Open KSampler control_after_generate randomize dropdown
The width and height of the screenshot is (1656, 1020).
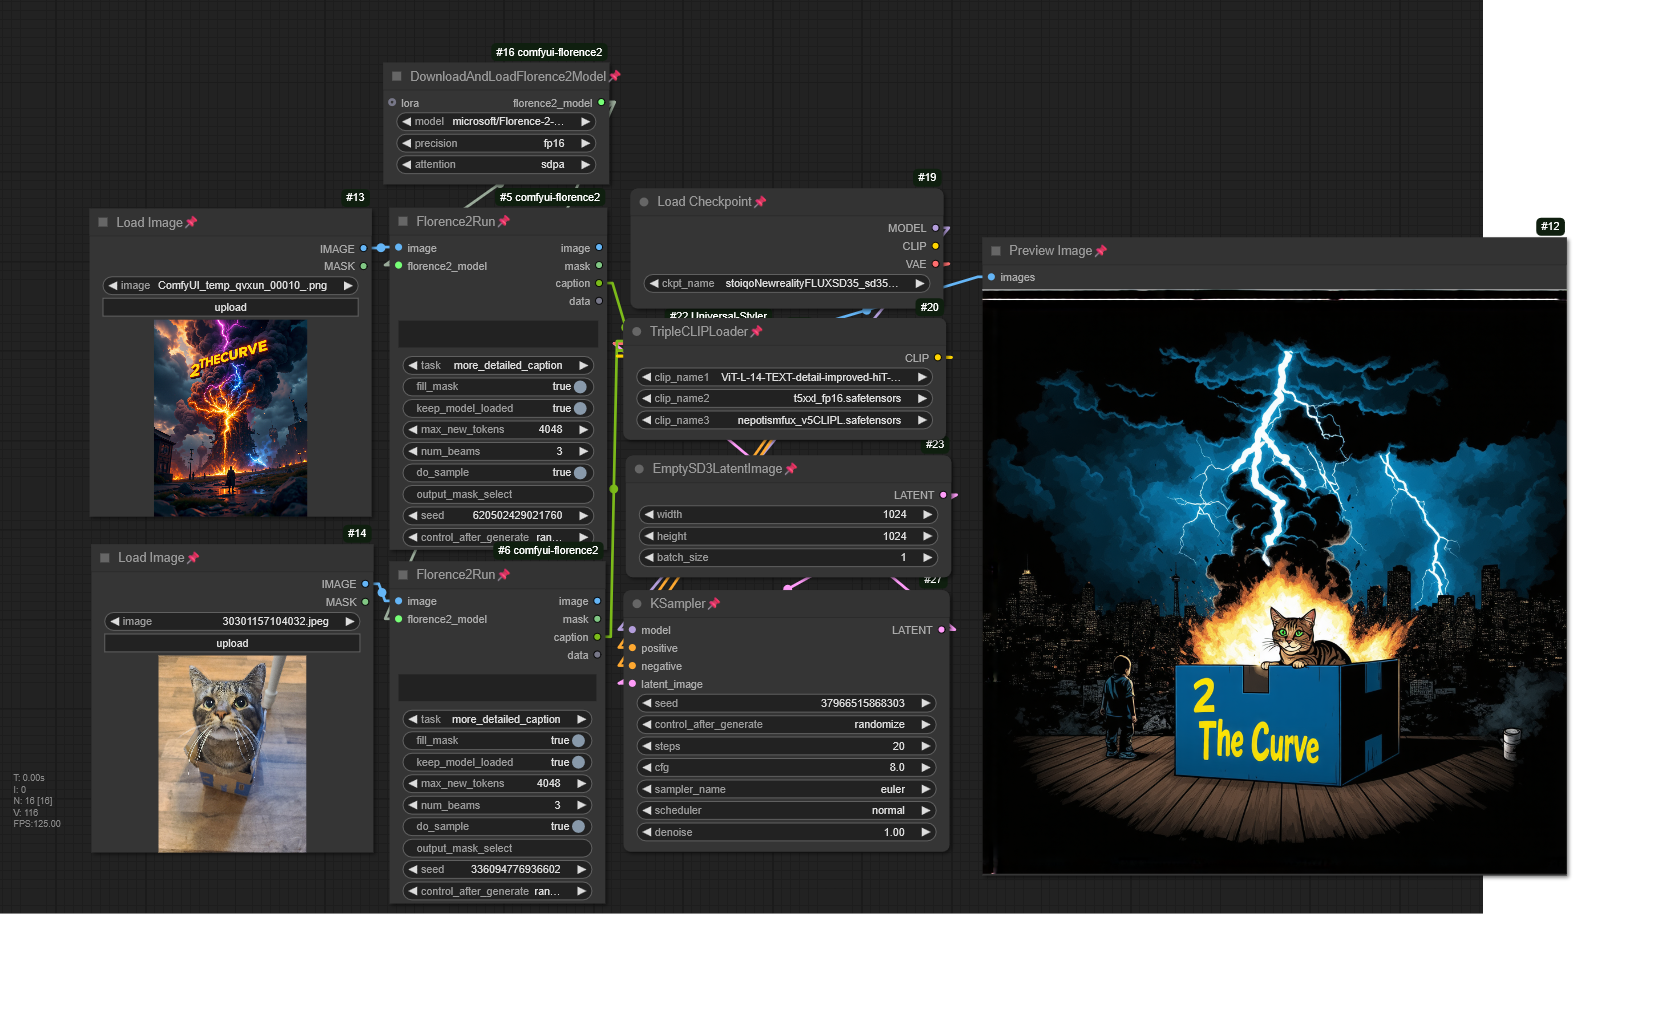(786, 725)
